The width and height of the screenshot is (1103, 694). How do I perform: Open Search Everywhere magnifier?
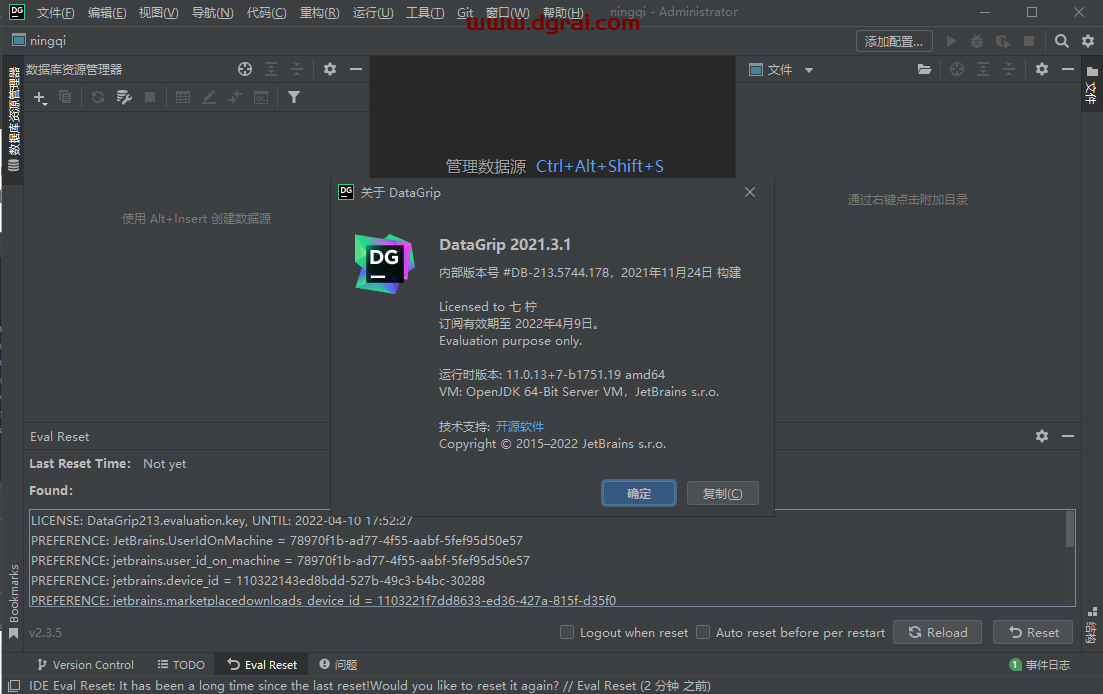1062,41
